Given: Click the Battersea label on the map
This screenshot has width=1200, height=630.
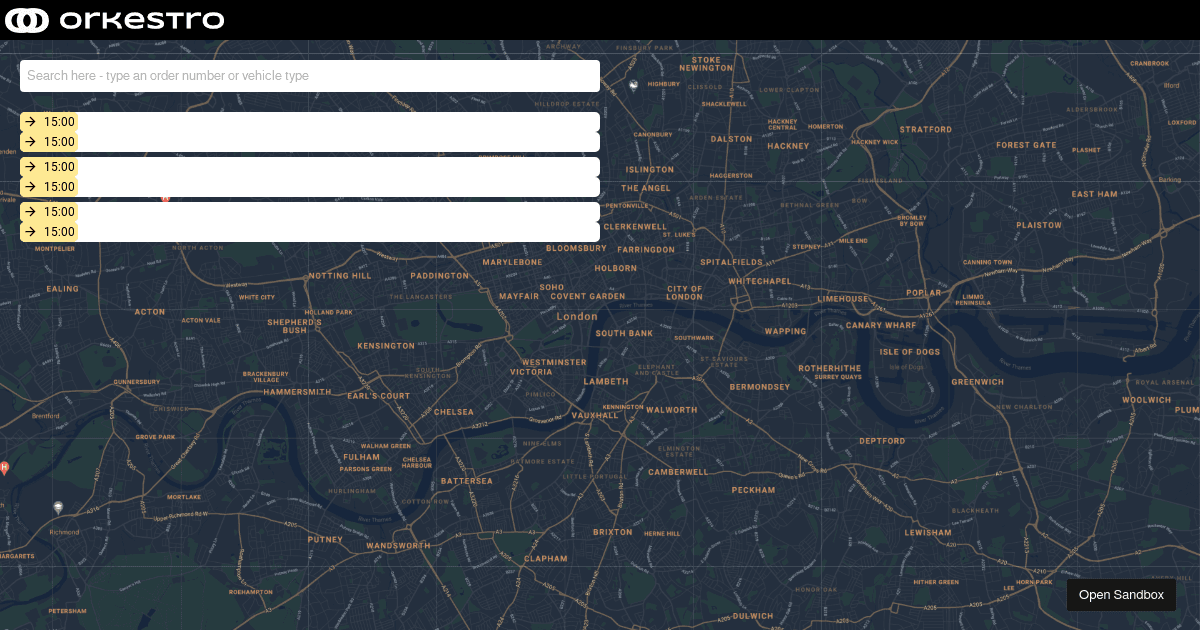Looking at the screenshot, I should [467, 481].
